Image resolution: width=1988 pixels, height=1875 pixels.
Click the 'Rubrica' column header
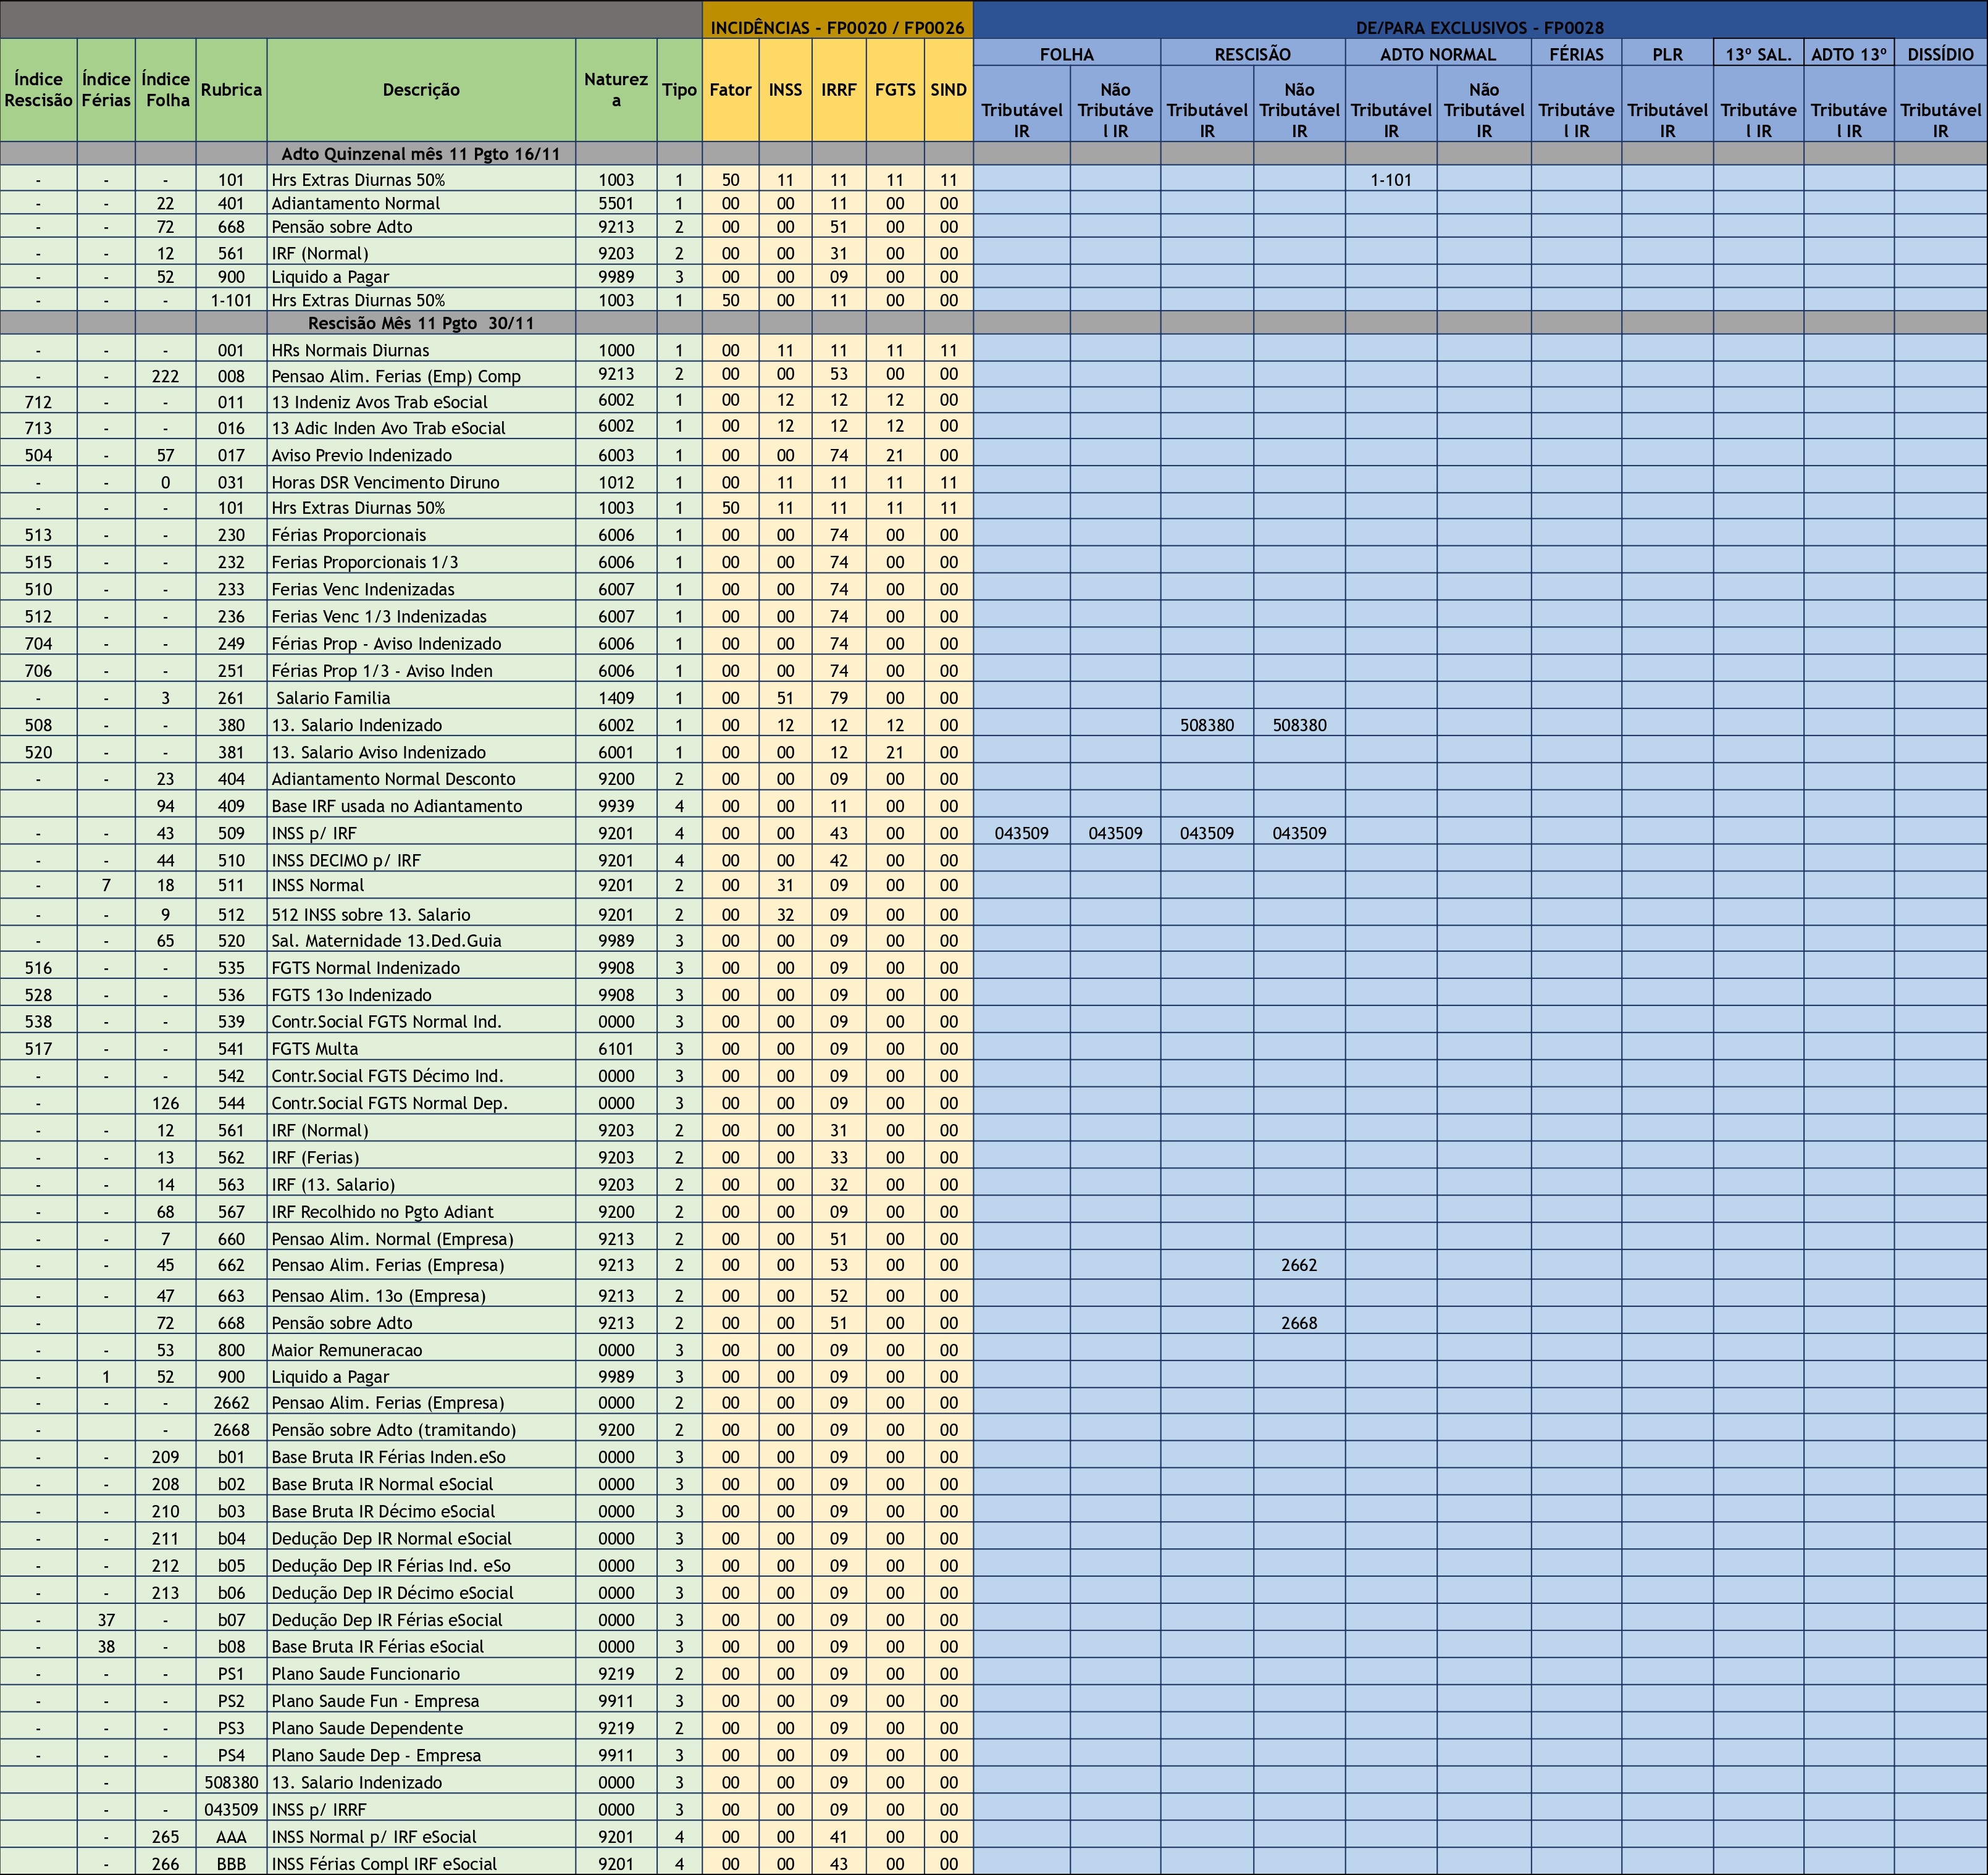pyautogui.click(x=231, y=90)
